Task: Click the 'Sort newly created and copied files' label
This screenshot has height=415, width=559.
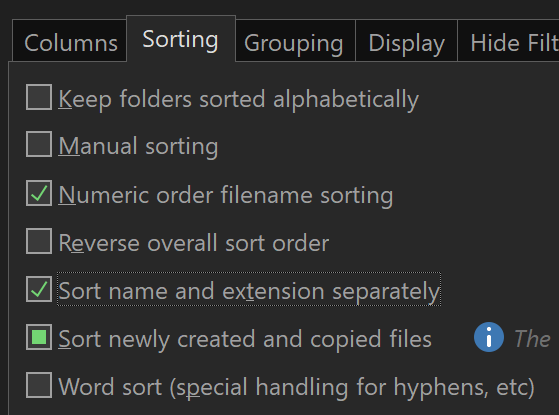Action: [x=245, y=339]
